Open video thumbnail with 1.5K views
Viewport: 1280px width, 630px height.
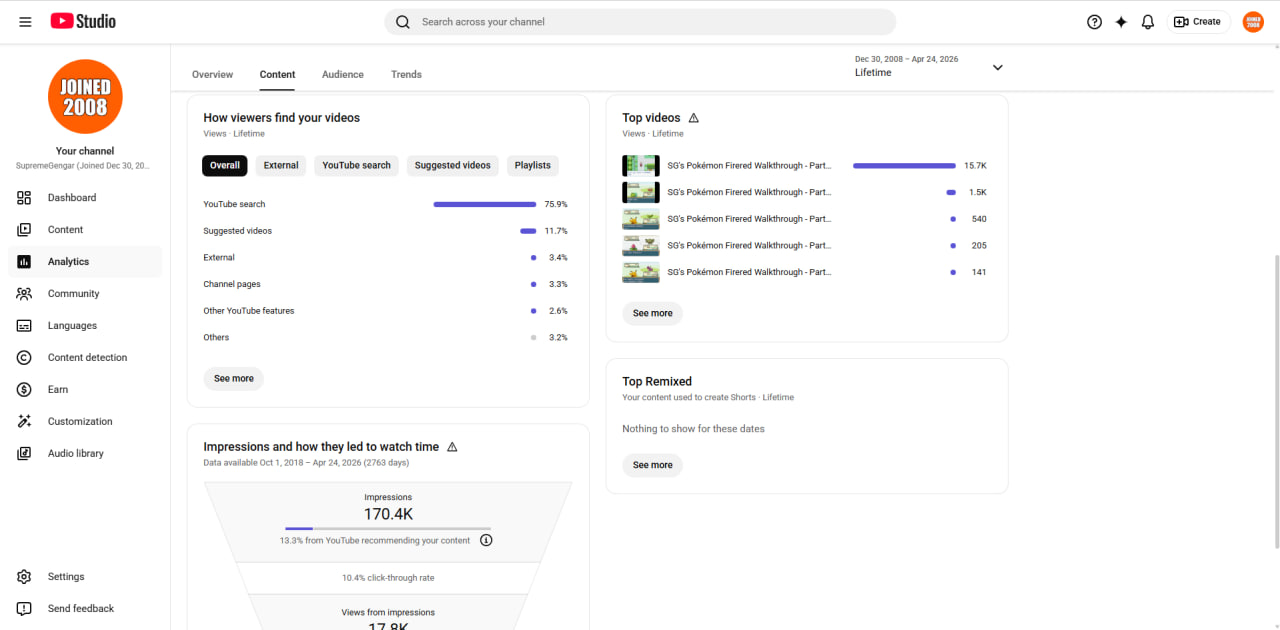tap(641, 192)
